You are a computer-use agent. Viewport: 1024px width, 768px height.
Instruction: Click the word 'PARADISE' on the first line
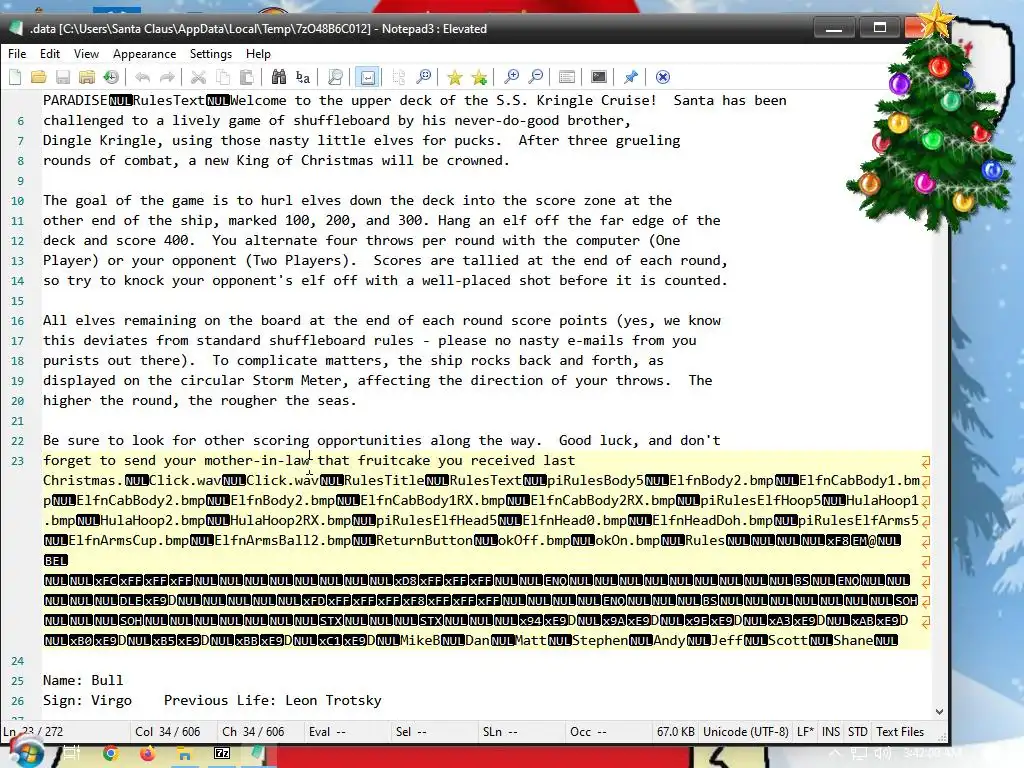(75, 101)
